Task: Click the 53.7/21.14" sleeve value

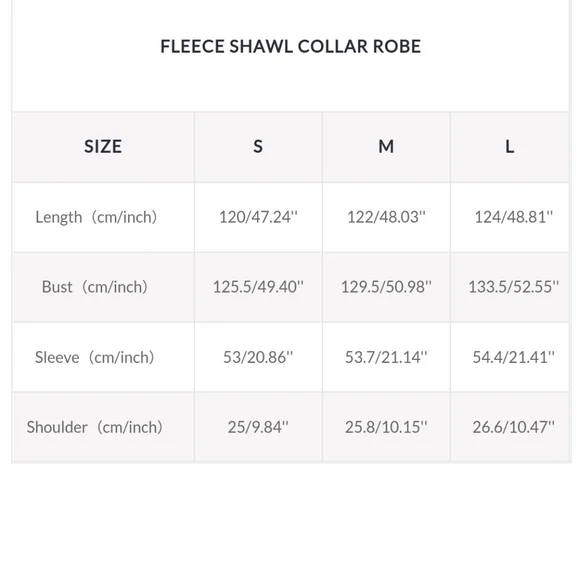Action: coord(386,357)
